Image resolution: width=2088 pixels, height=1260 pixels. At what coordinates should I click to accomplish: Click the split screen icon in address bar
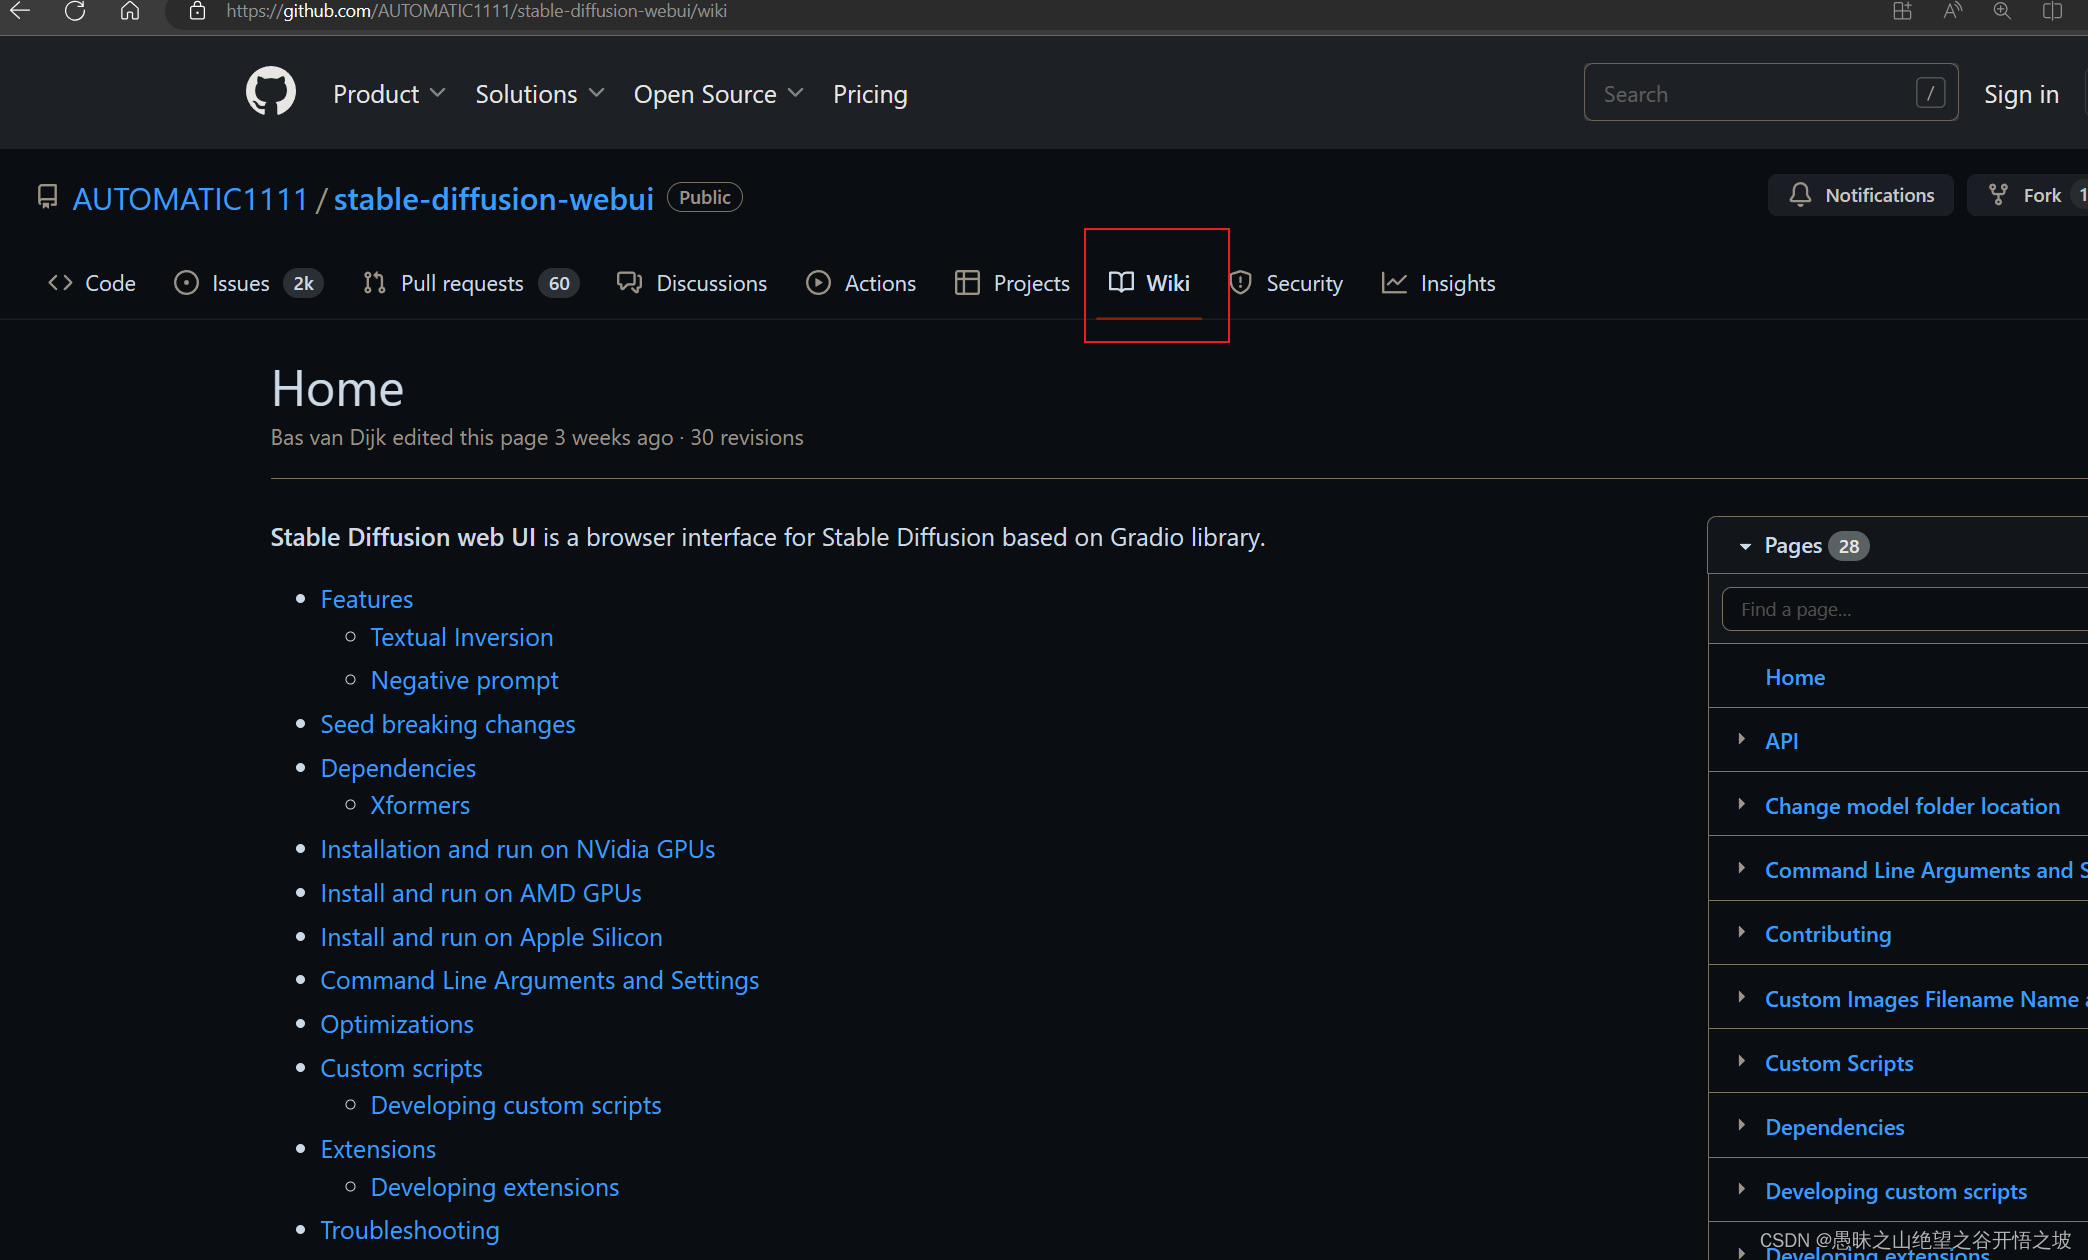(2052, 12)
